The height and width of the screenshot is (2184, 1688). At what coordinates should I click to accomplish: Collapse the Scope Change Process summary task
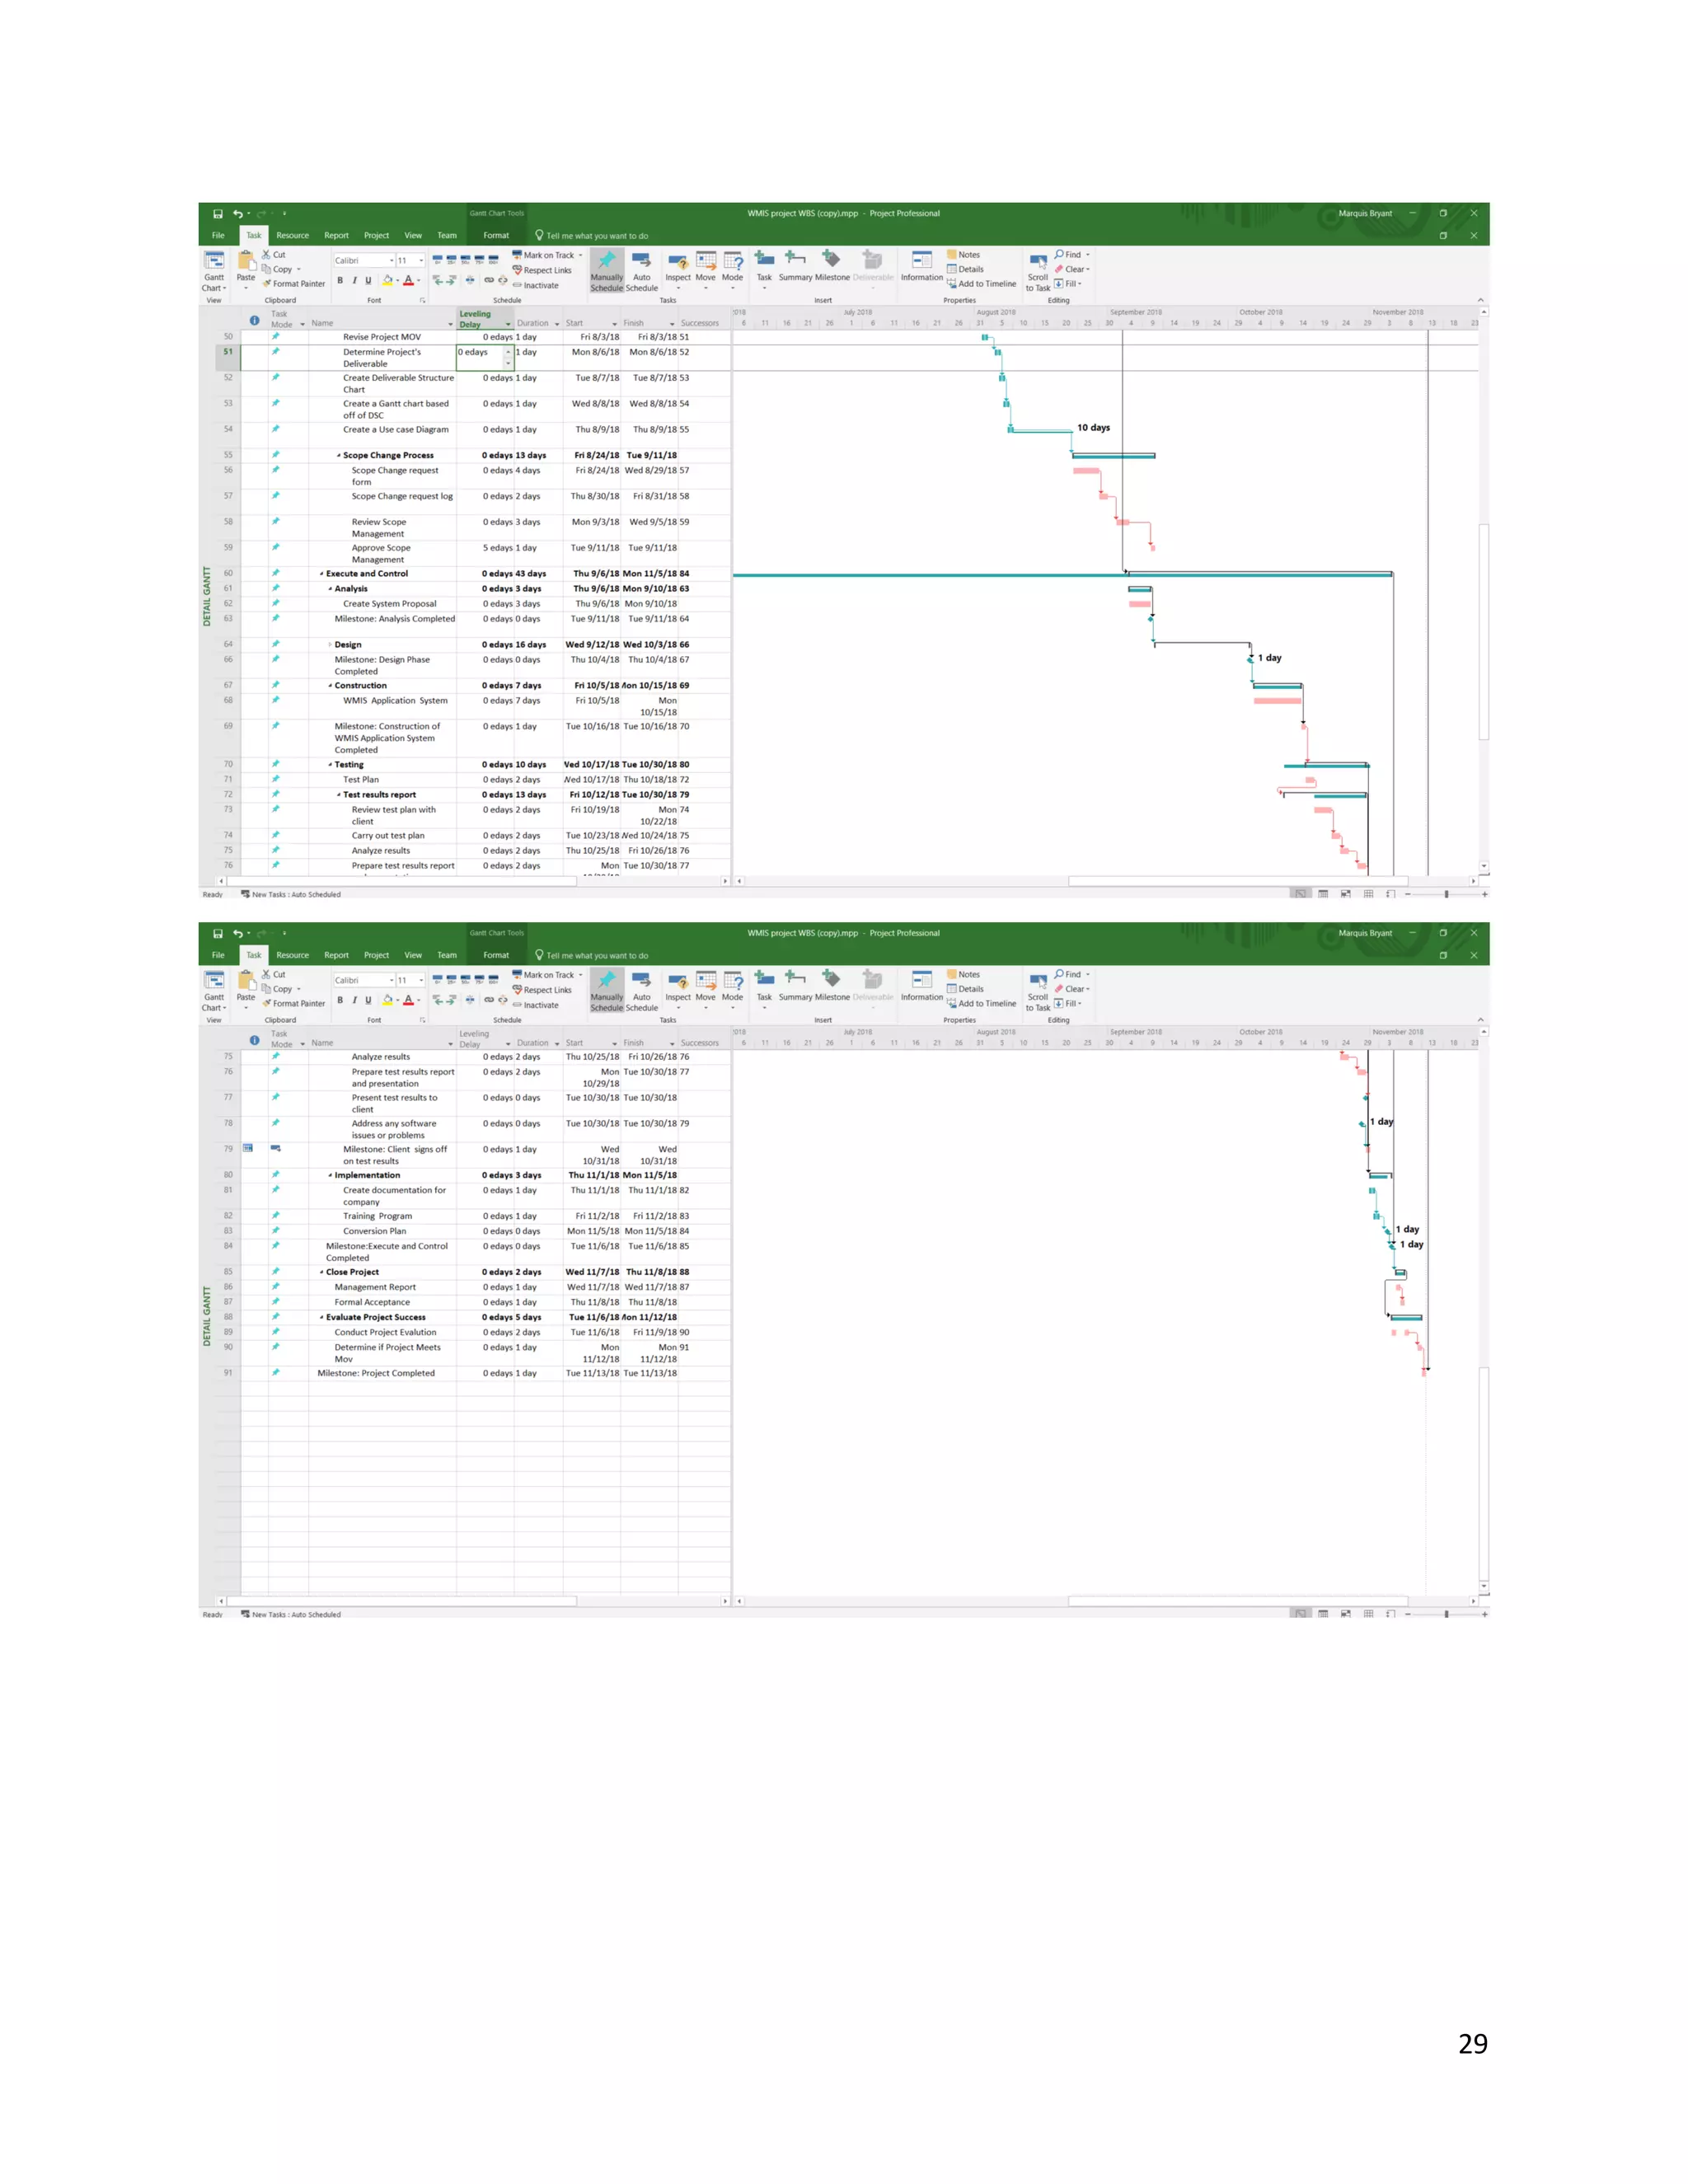339,456
